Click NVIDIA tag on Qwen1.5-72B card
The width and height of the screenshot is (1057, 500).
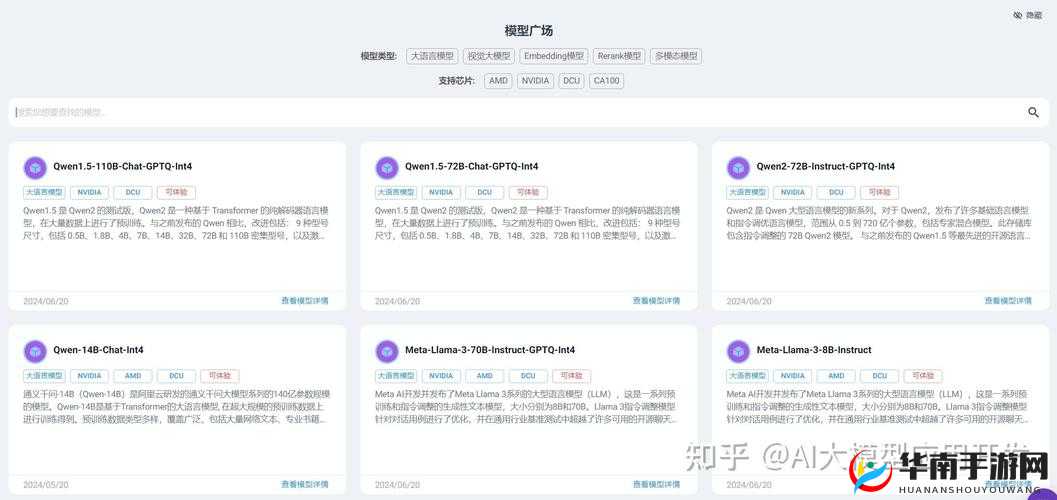(441, 192)
